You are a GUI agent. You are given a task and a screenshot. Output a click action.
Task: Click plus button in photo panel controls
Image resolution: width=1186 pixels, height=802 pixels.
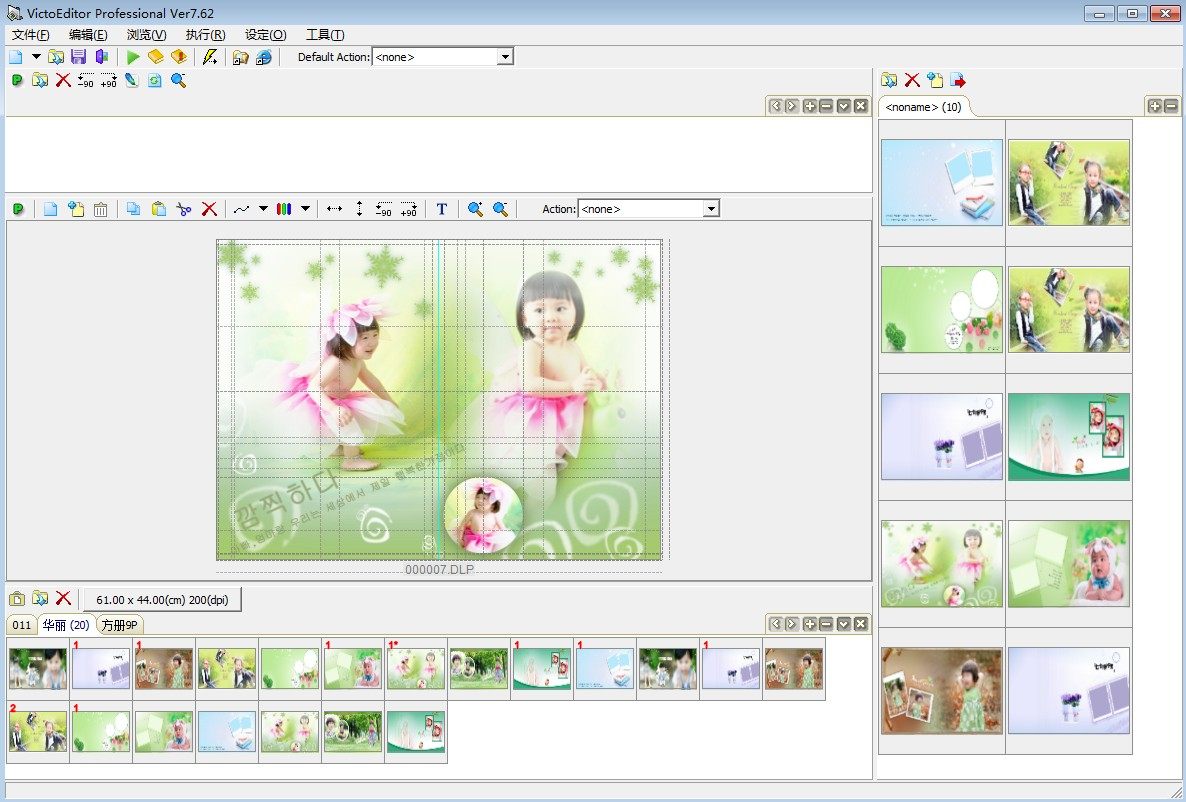click(x=809, y=106)
